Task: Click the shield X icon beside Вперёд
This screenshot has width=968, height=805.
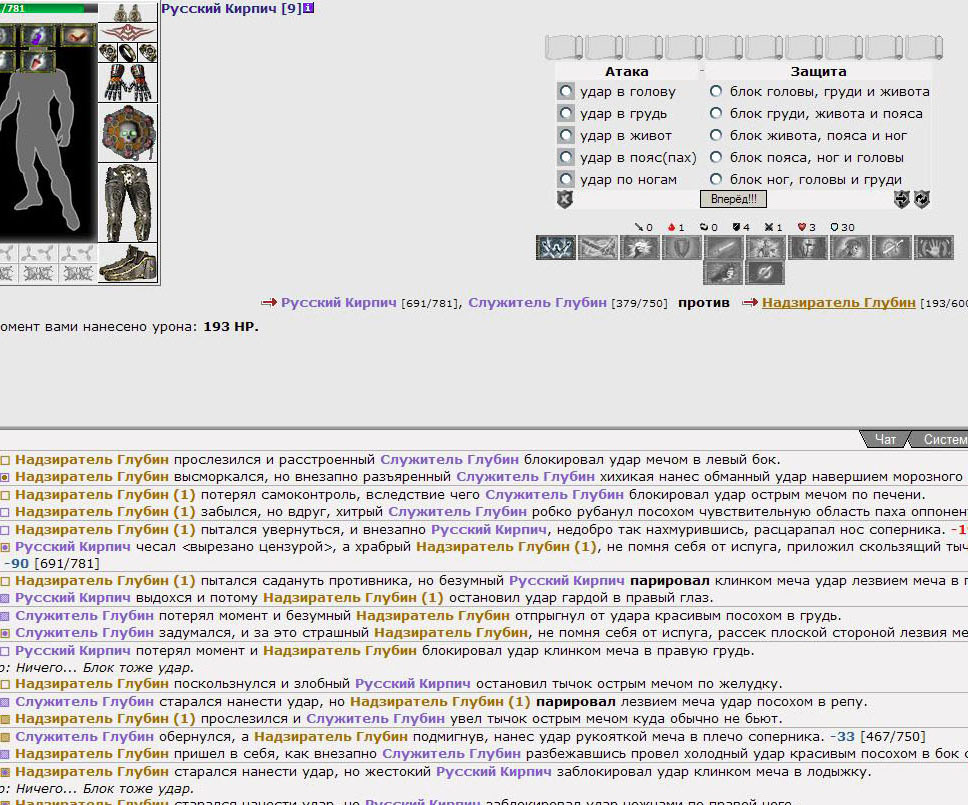Action: (565, 199)
